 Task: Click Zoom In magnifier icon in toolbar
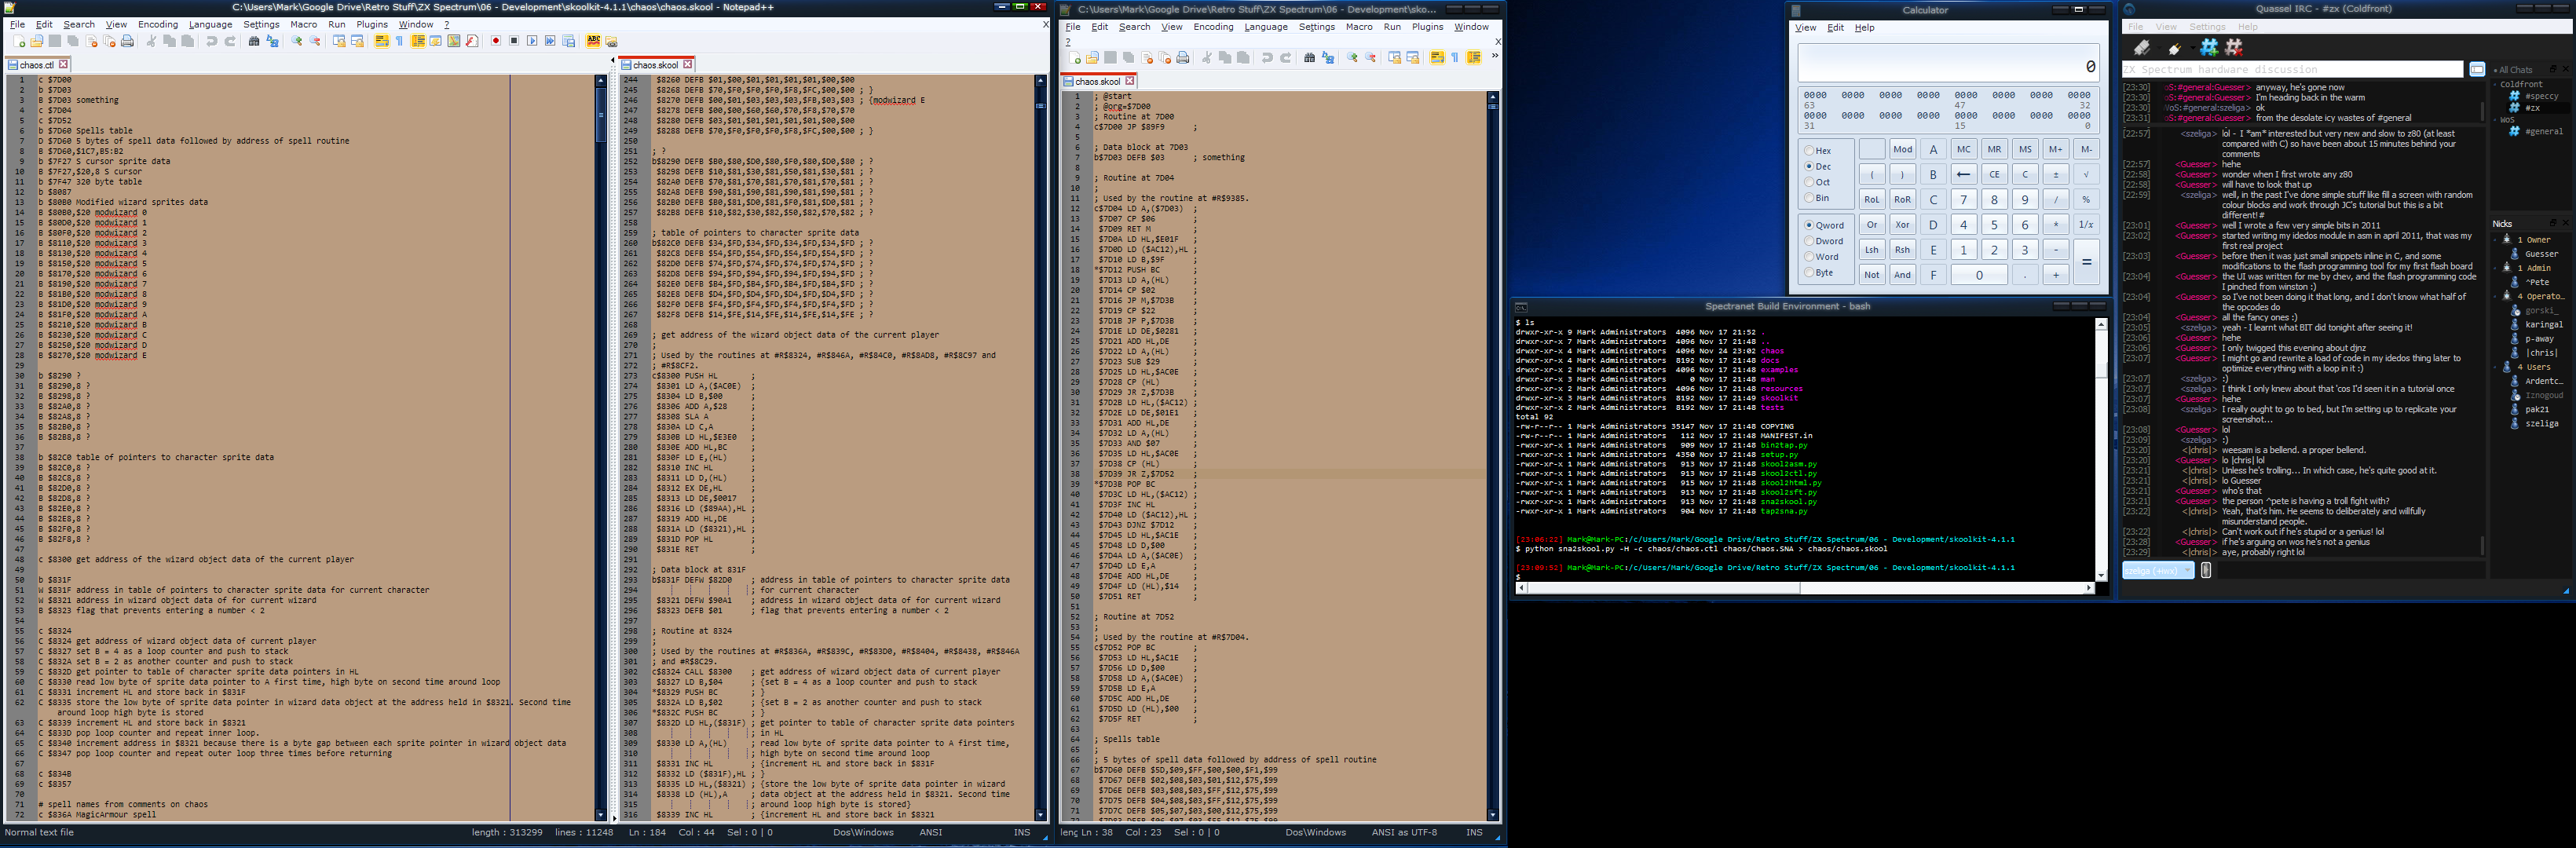click(297, 41)
